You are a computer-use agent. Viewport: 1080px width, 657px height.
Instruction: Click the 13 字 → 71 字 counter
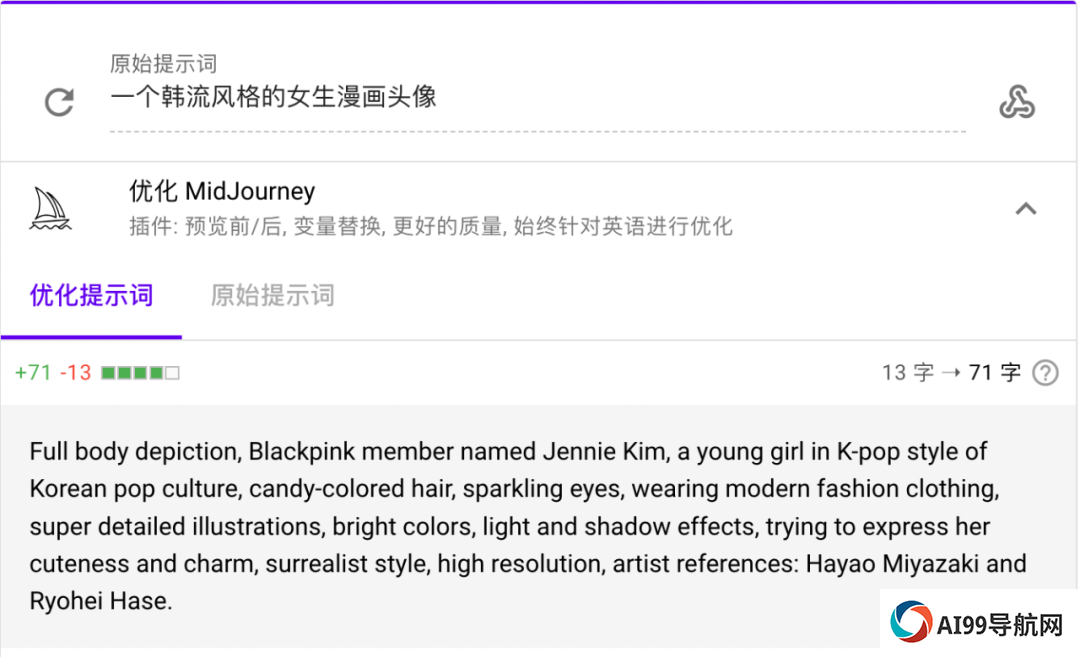[951, 373]
